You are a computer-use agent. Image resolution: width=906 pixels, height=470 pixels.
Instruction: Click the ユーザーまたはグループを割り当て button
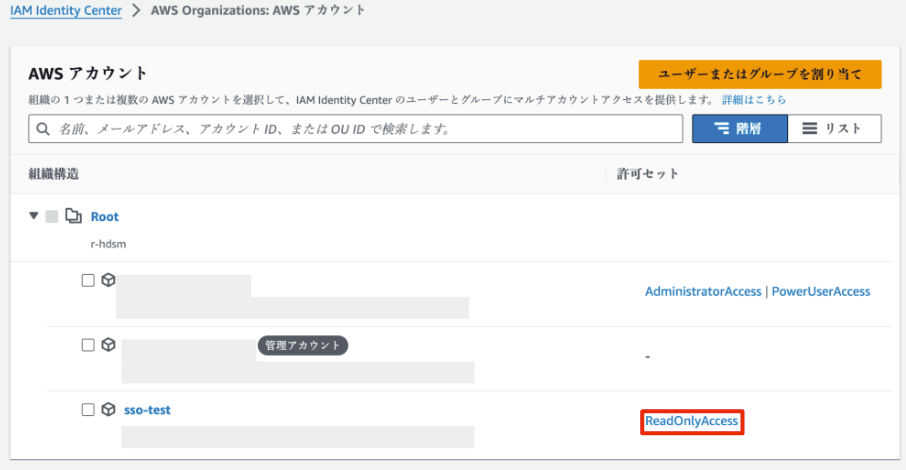coord(760,75)
